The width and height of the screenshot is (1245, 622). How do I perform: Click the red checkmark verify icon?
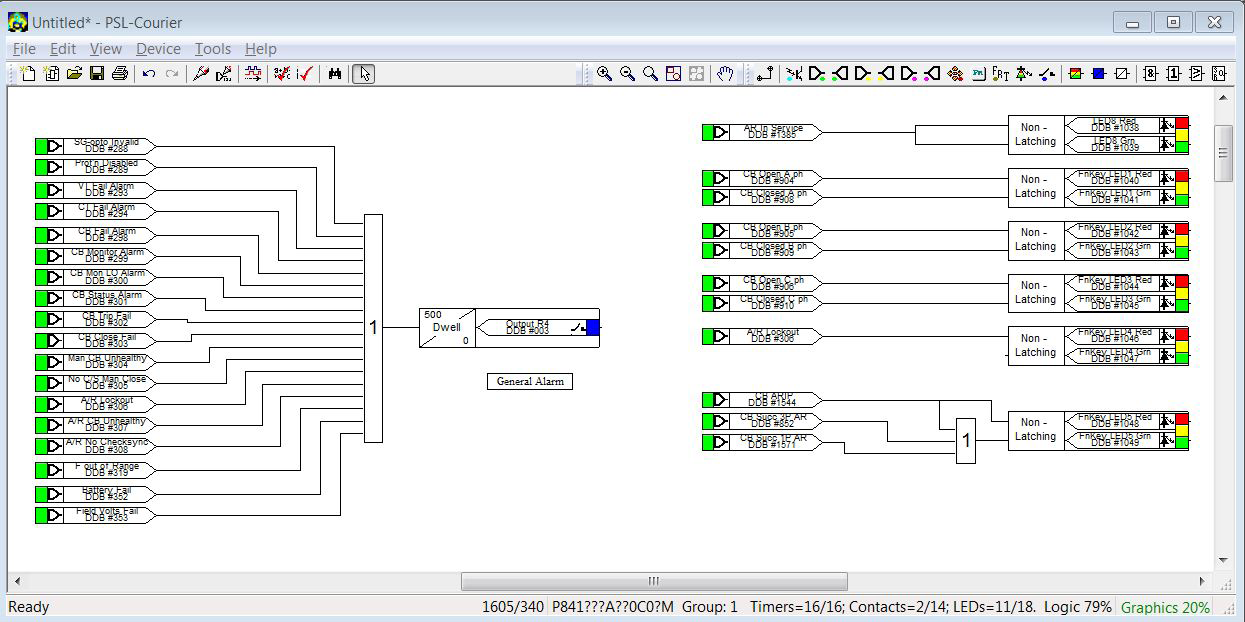[305, 73]
